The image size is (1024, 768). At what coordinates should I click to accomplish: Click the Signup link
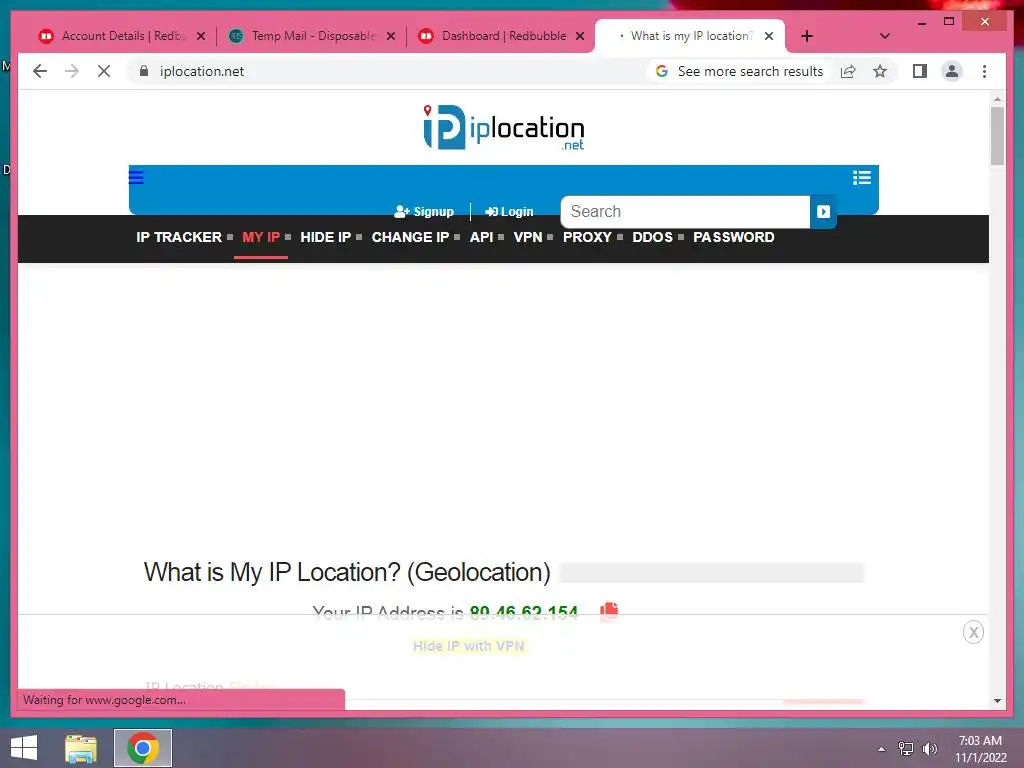click(x=424, y=212)
